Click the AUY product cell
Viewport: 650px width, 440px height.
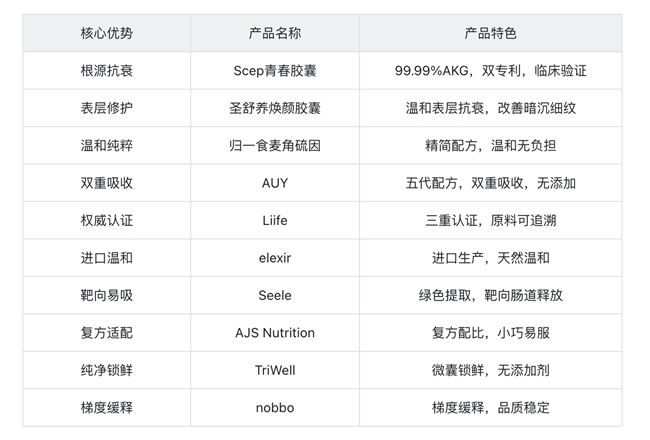coord(274,183)
